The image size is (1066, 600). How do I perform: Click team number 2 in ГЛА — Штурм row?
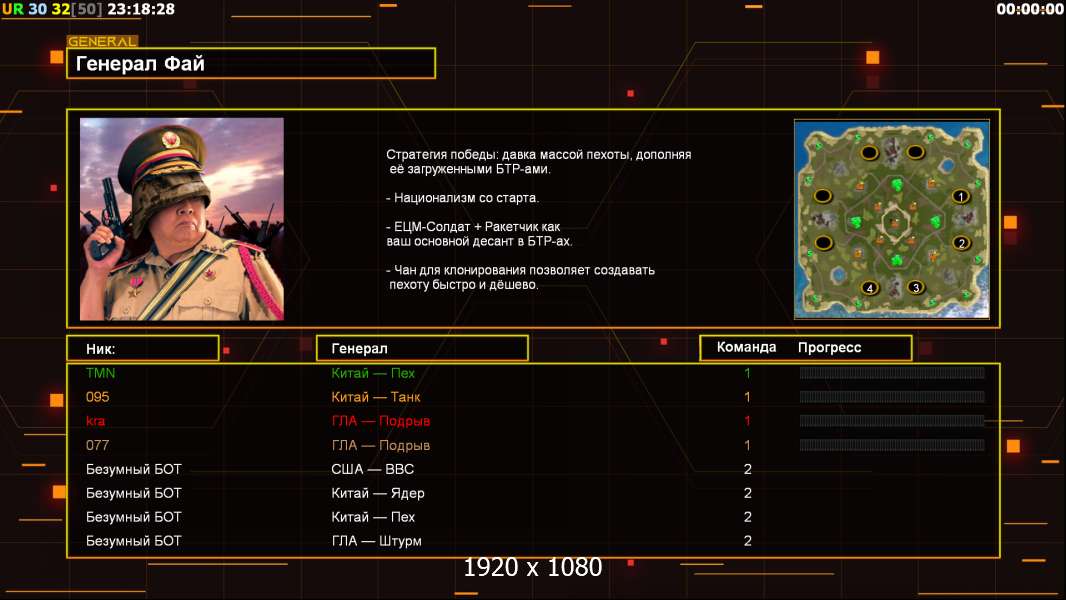[x=748, y=541]
